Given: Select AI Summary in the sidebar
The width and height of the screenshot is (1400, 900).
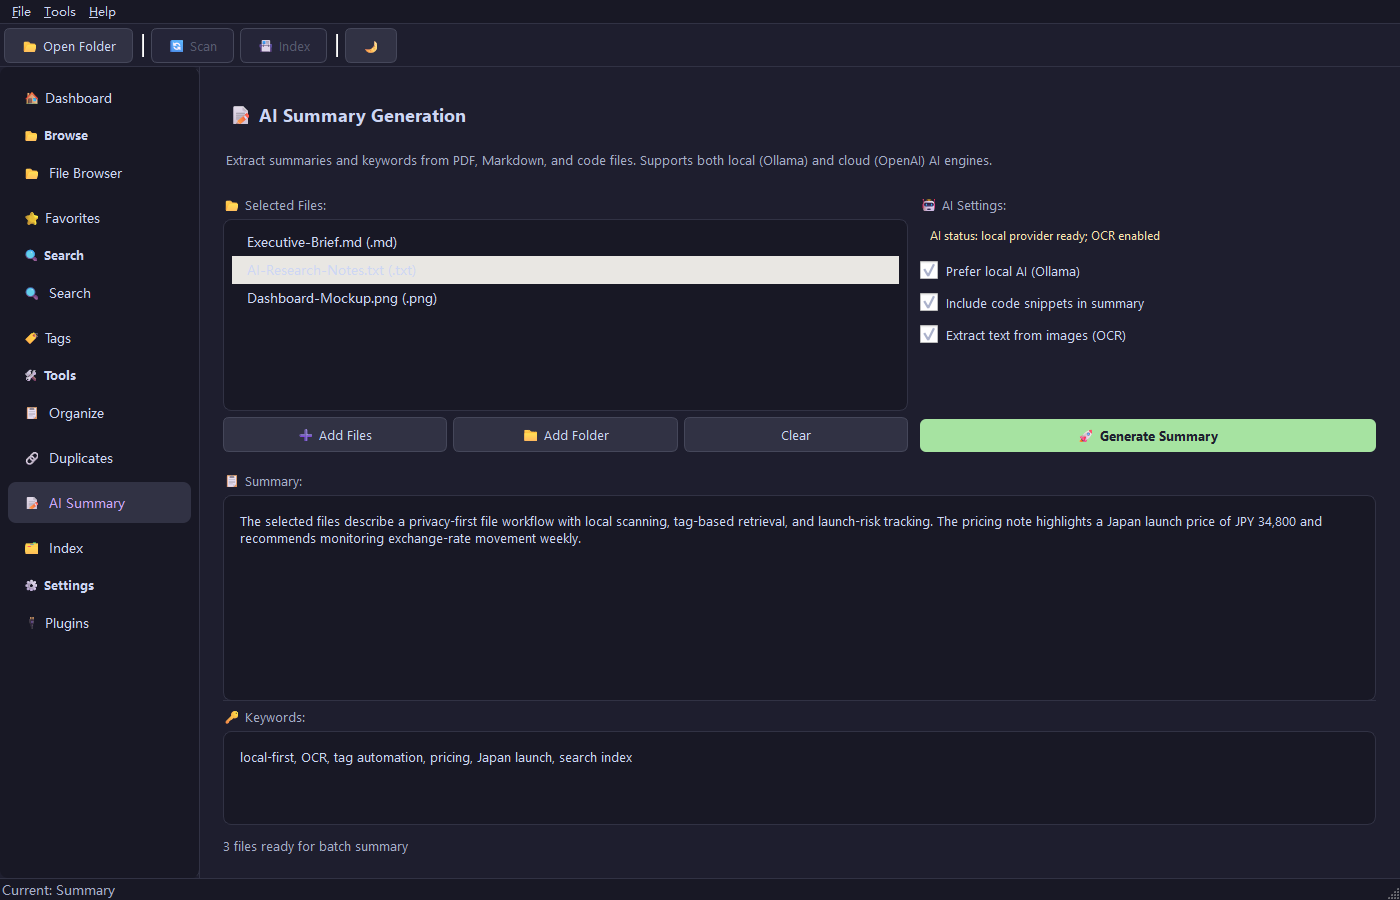Looking at the screenshot, I should pos(99,503).
